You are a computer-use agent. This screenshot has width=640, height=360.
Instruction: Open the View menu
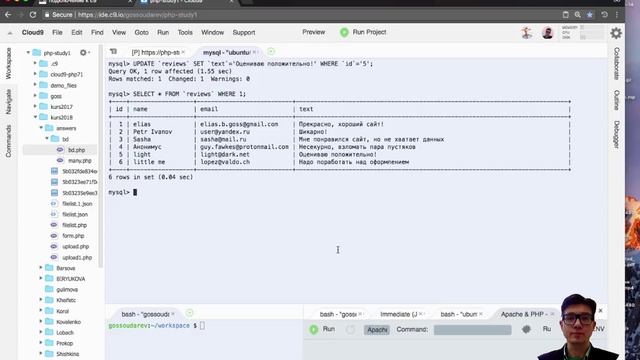tap(119, 32)
